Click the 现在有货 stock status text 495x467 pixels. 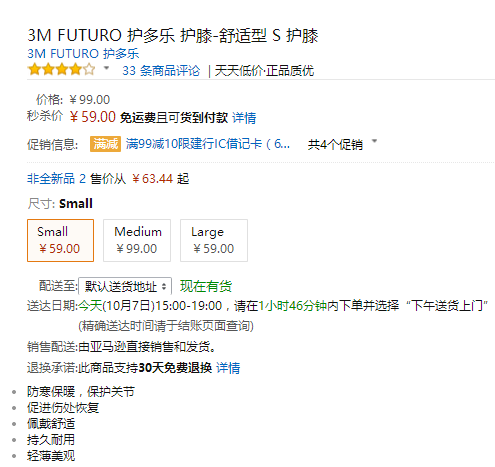click(206, 286)
